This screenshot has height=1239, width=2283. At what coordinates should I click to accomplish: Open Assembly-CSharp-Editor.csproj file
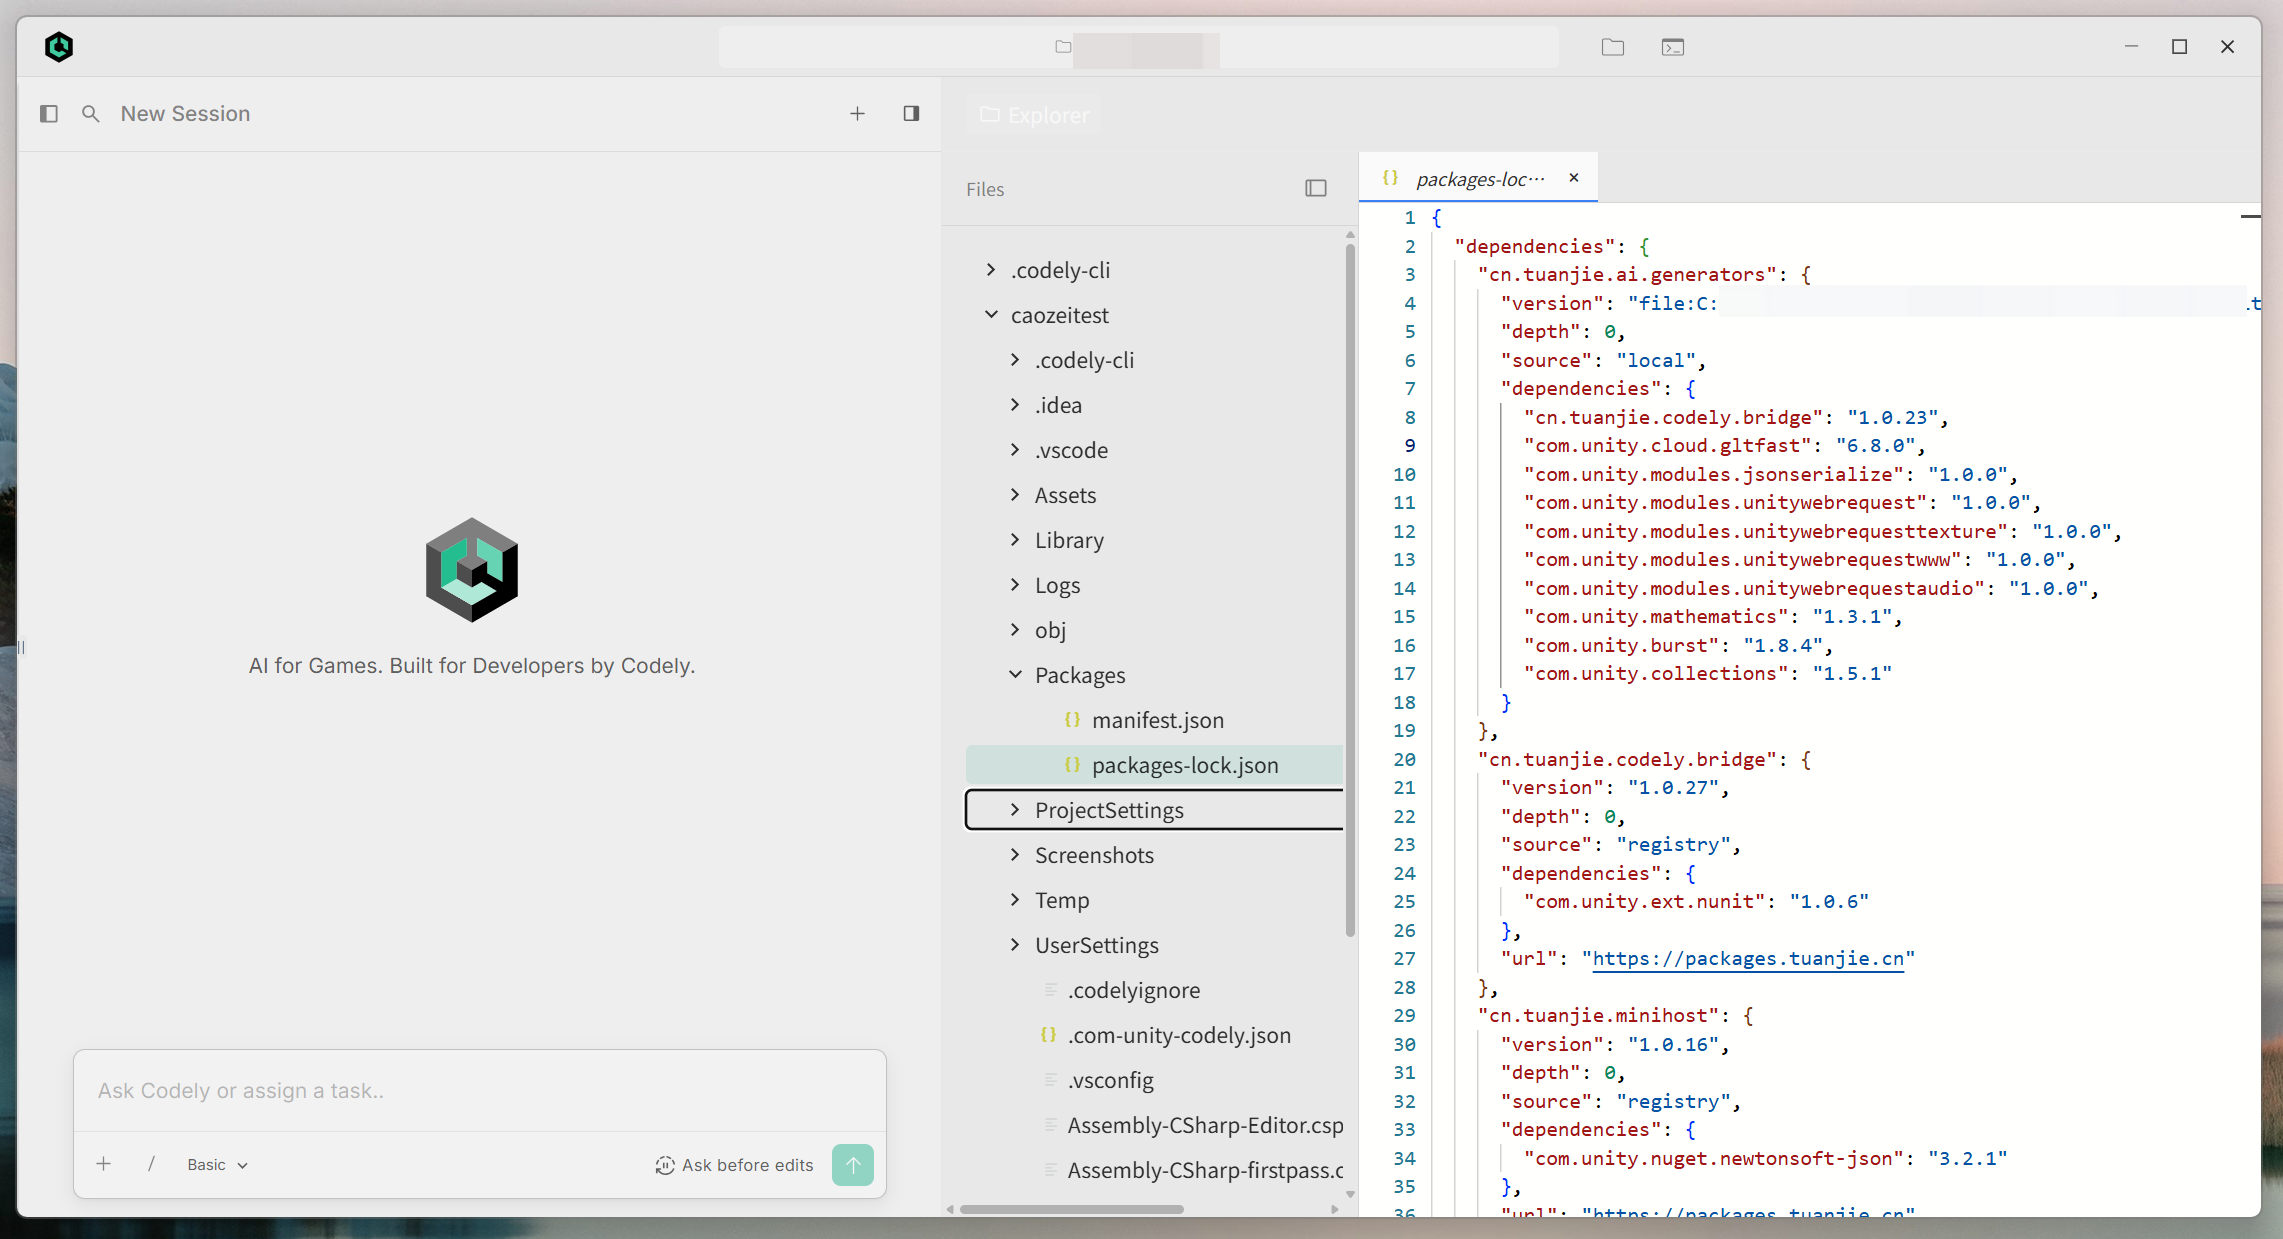(1154, 1125)
